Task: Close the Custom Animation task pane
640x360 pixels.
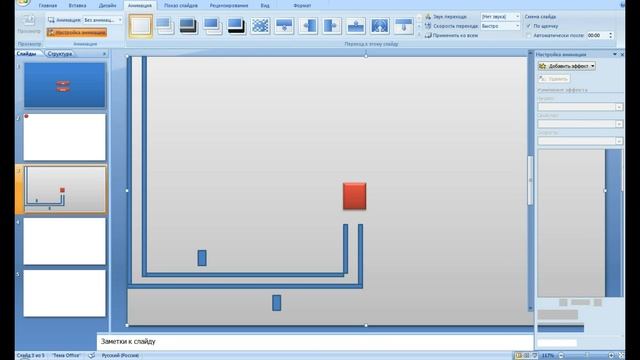Action: (622, 54)
